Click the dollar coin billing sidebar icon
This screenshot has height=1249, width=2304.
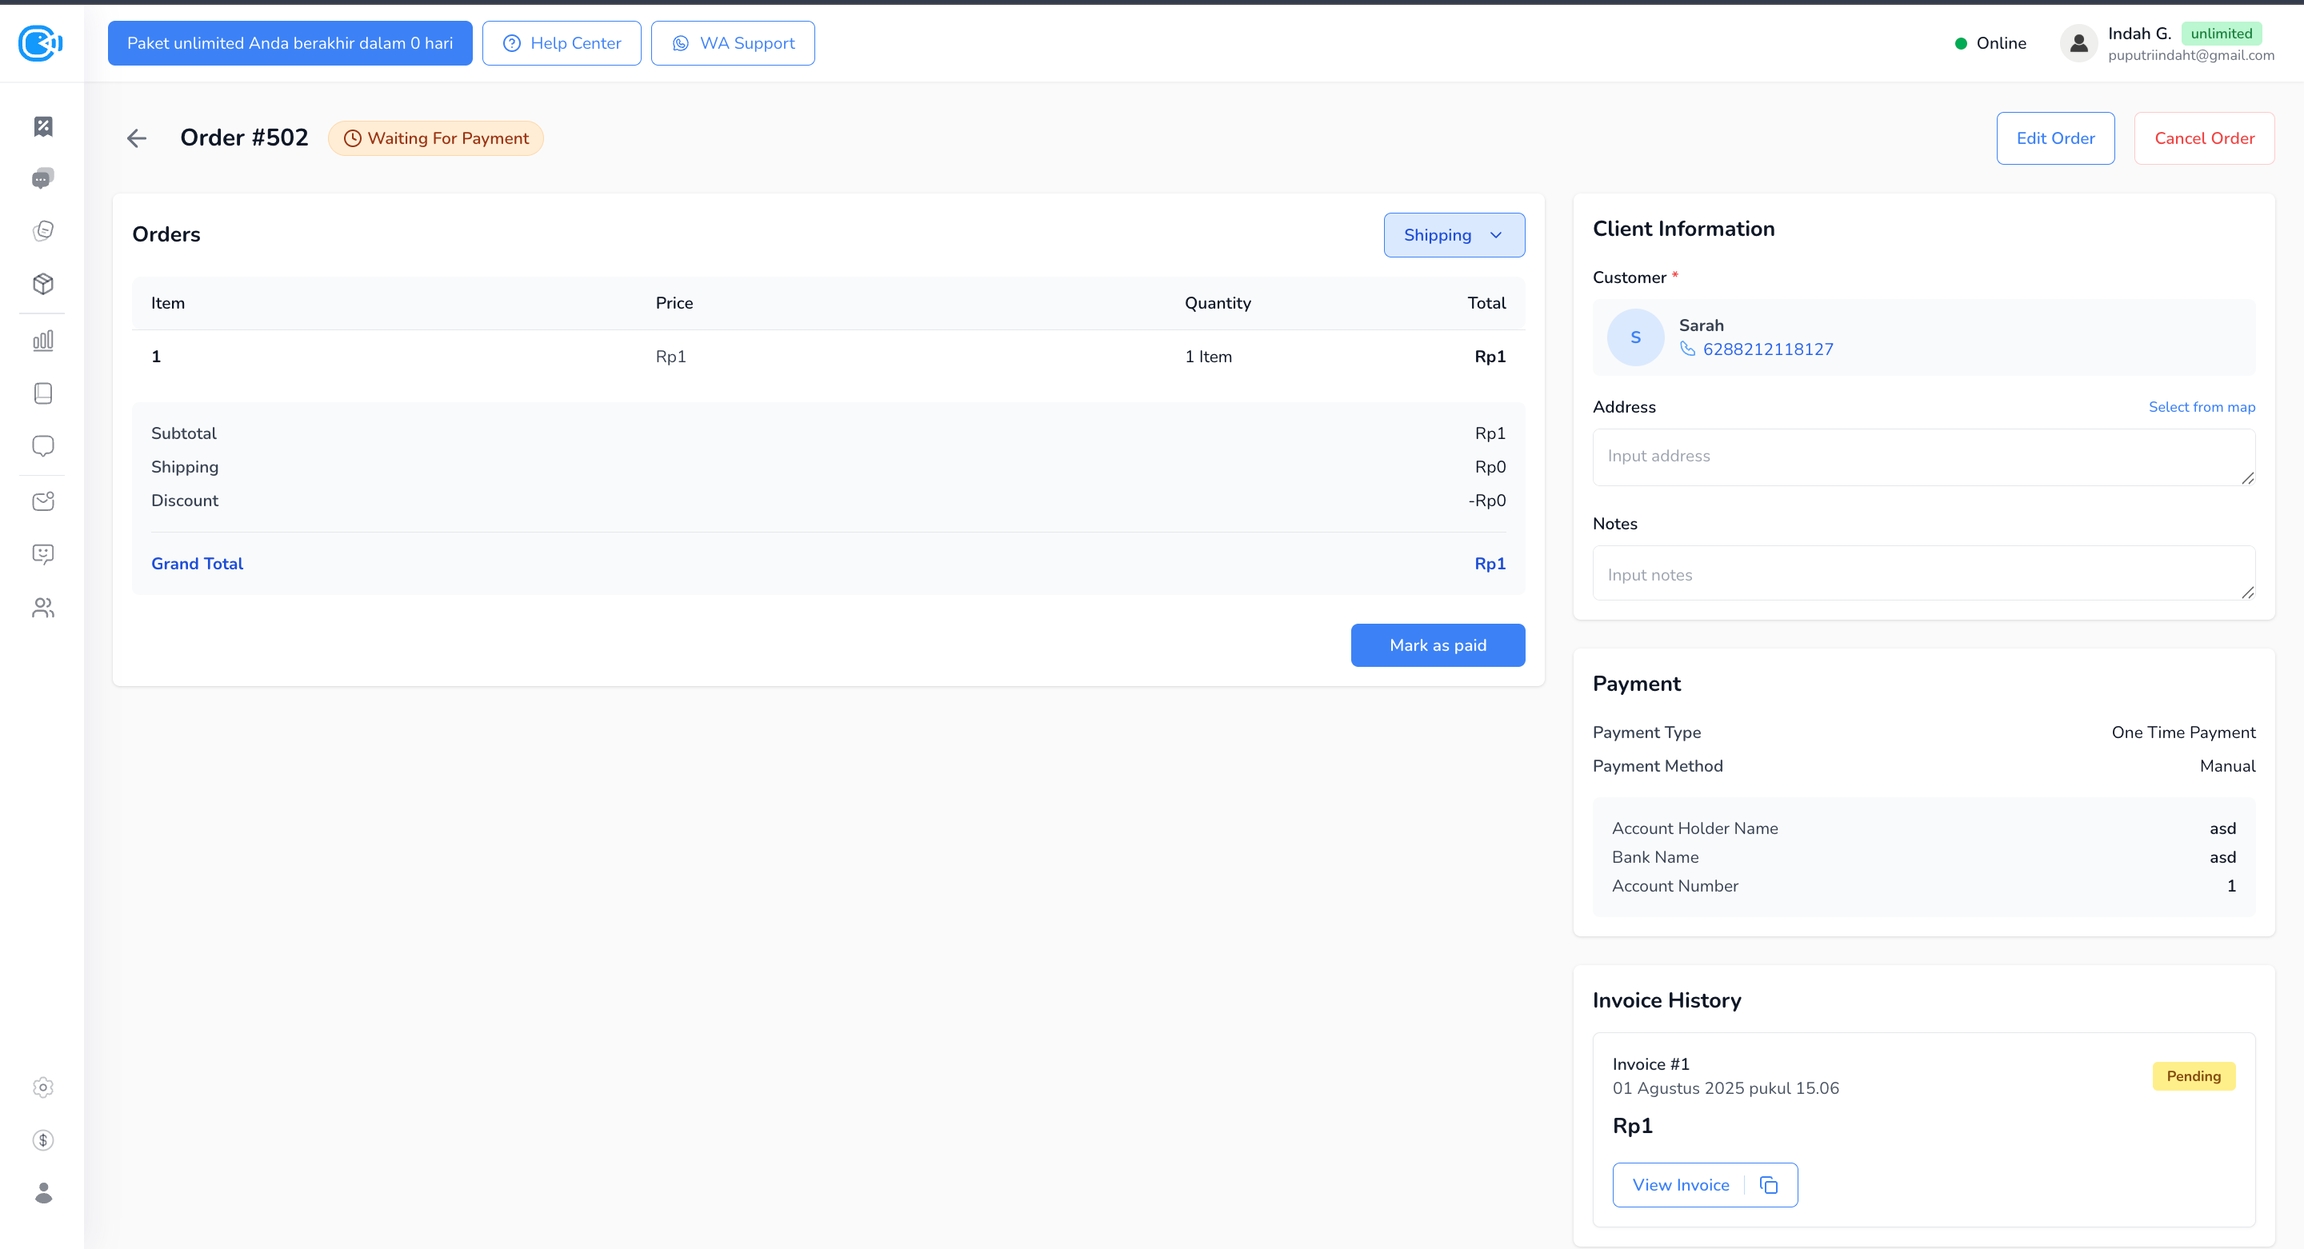[x=43, y=1140]
